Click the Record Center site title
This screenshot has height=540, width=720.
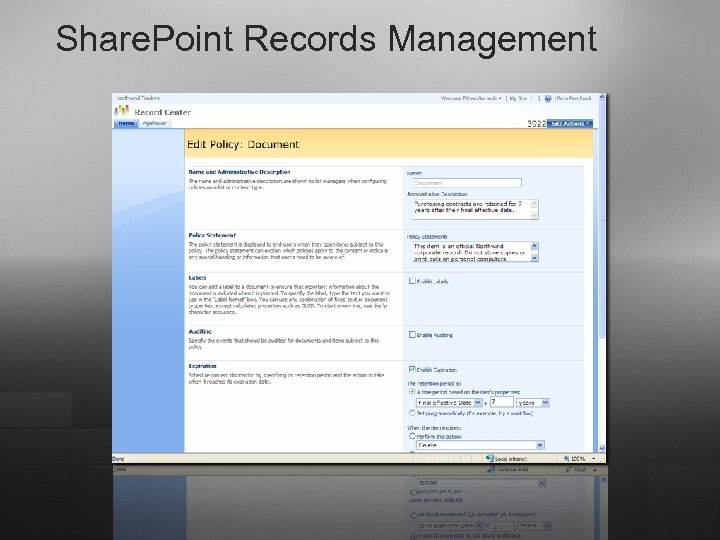tap(162, 112)
